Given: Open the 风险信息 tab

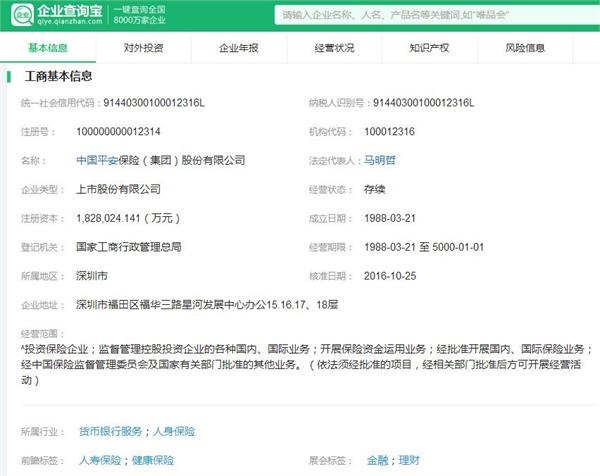Looking at the screenshot, I should pyautogui.click(x=525, y=48).
